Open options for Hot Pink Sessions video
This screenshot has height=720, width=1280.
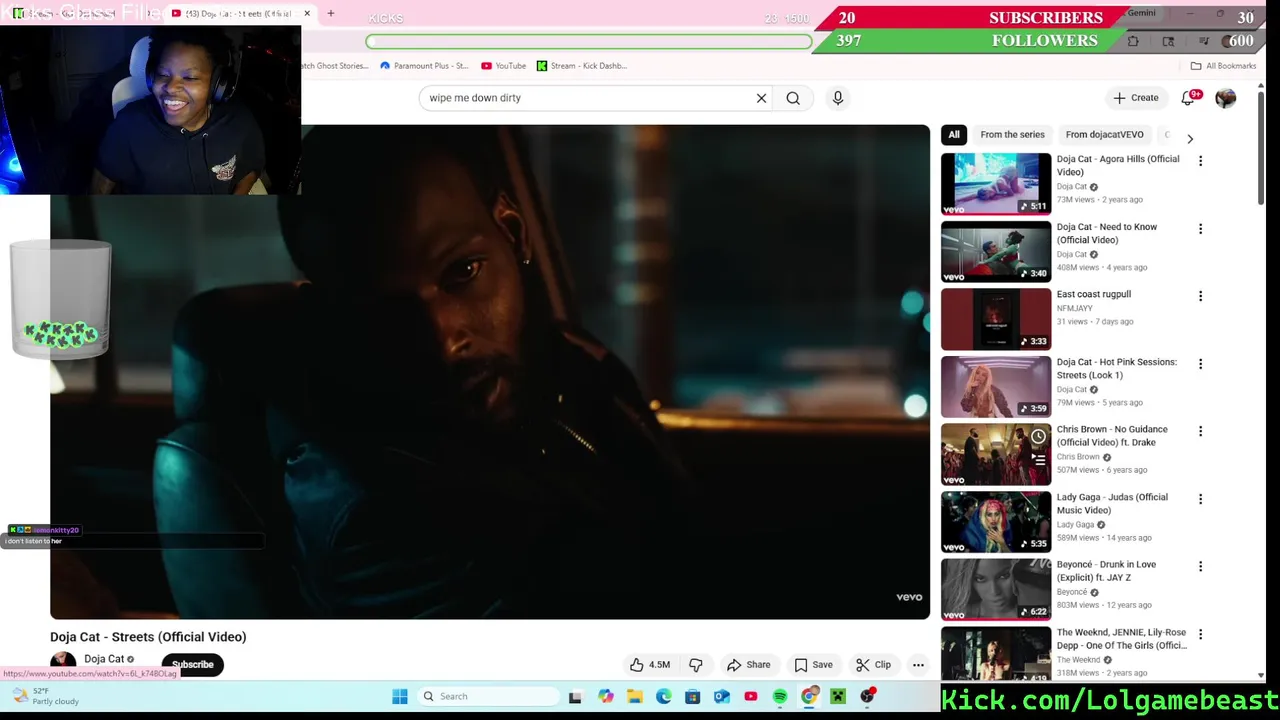(1200, 364)
